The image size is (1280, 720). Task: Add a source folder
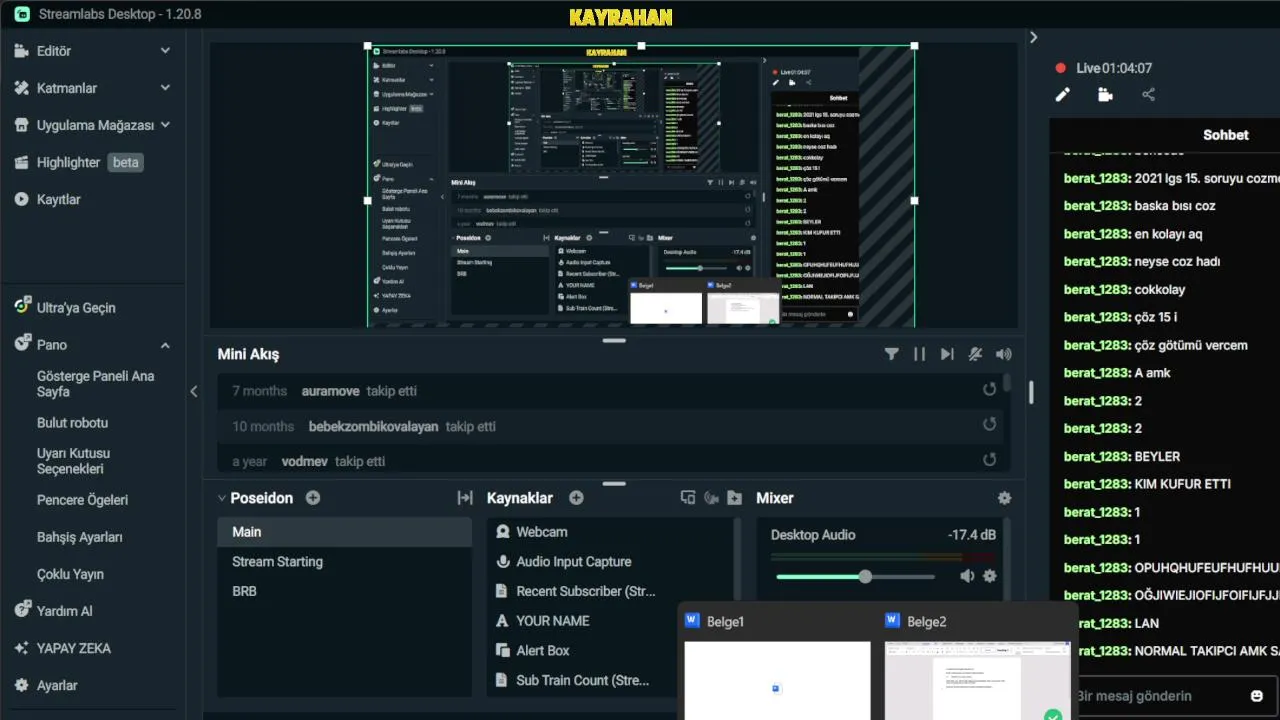click(734, 498)
